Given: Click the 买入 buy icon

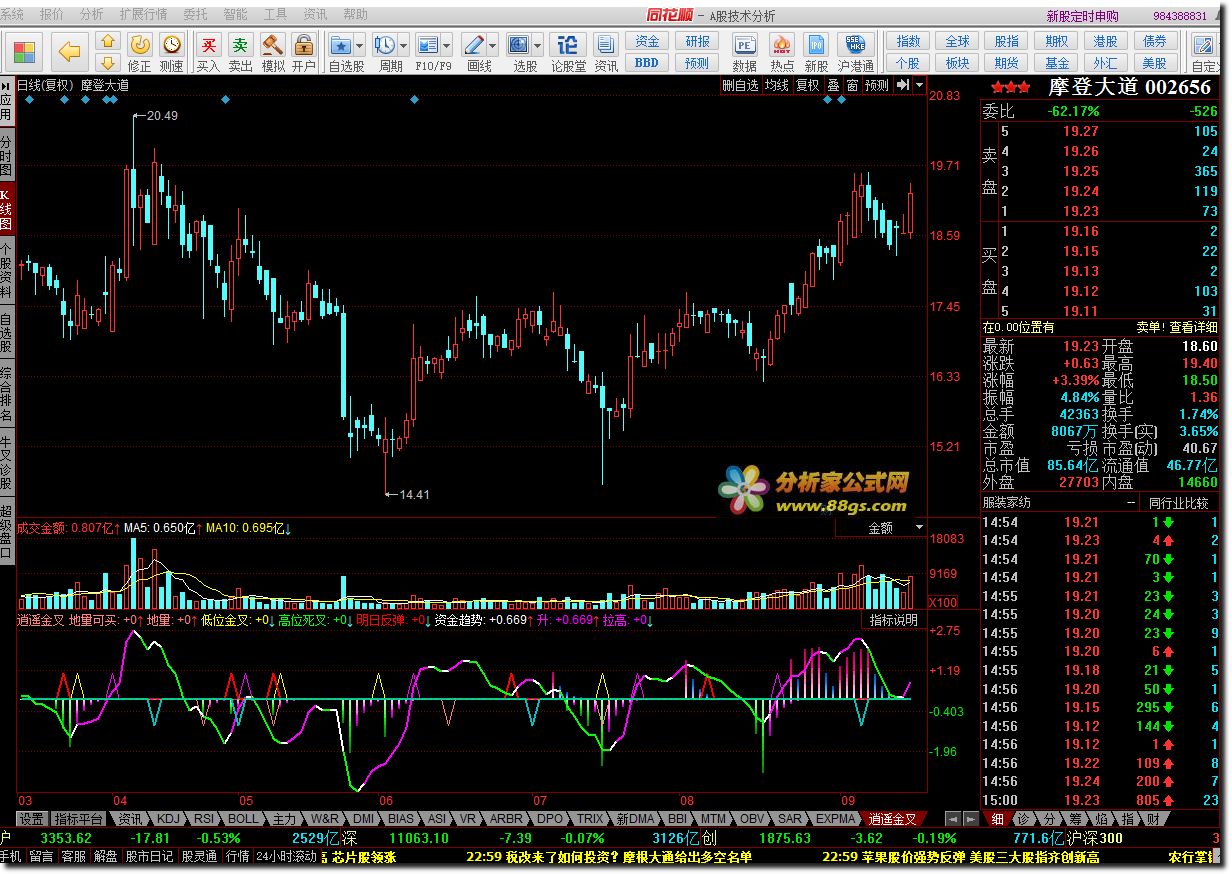Looking at the screenshot, I should [x=208, y=45].
